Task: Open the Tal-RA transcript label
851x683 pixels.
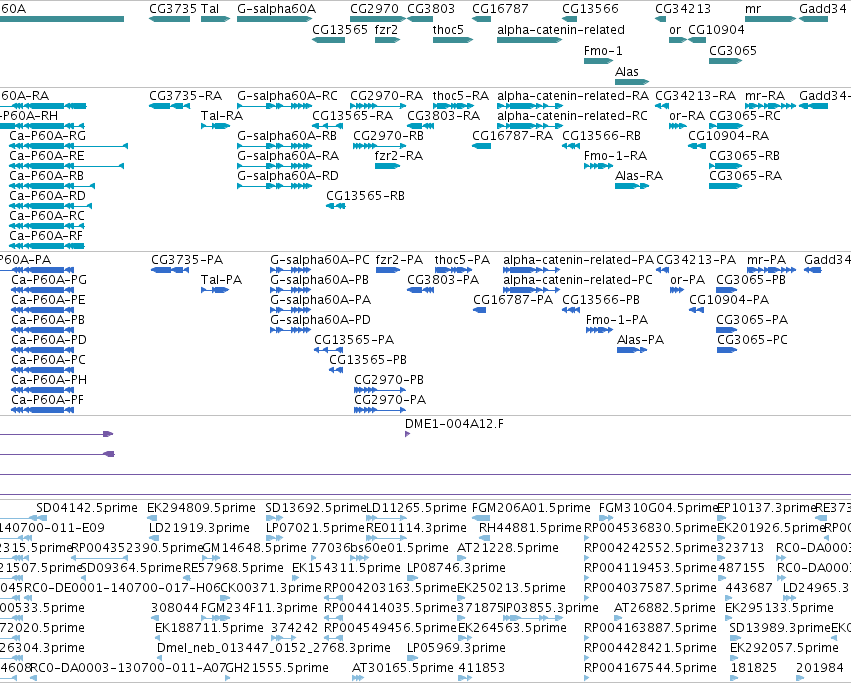Action: (x=222, y=116)
